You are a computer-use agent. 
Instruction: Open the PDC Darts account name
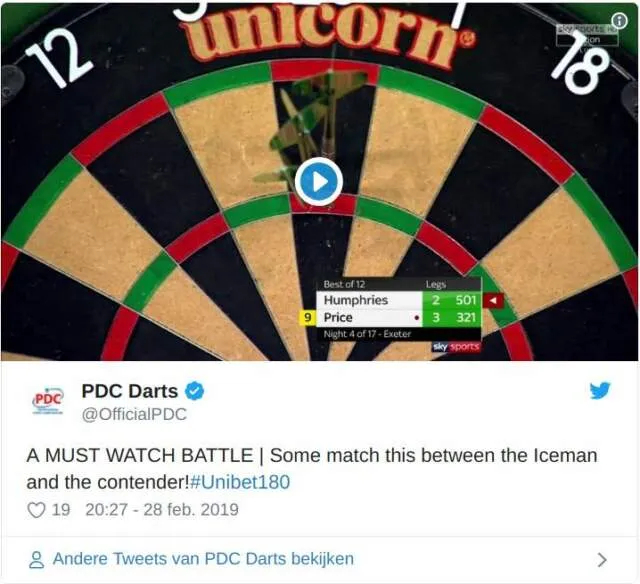(x=129, y=391)
